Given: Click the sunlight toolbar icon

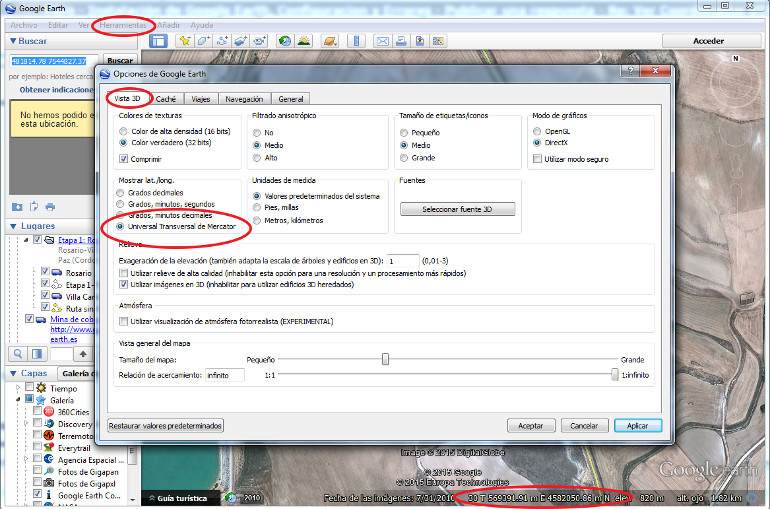Looking at the screenshot, I should click(x=303, y=41).
